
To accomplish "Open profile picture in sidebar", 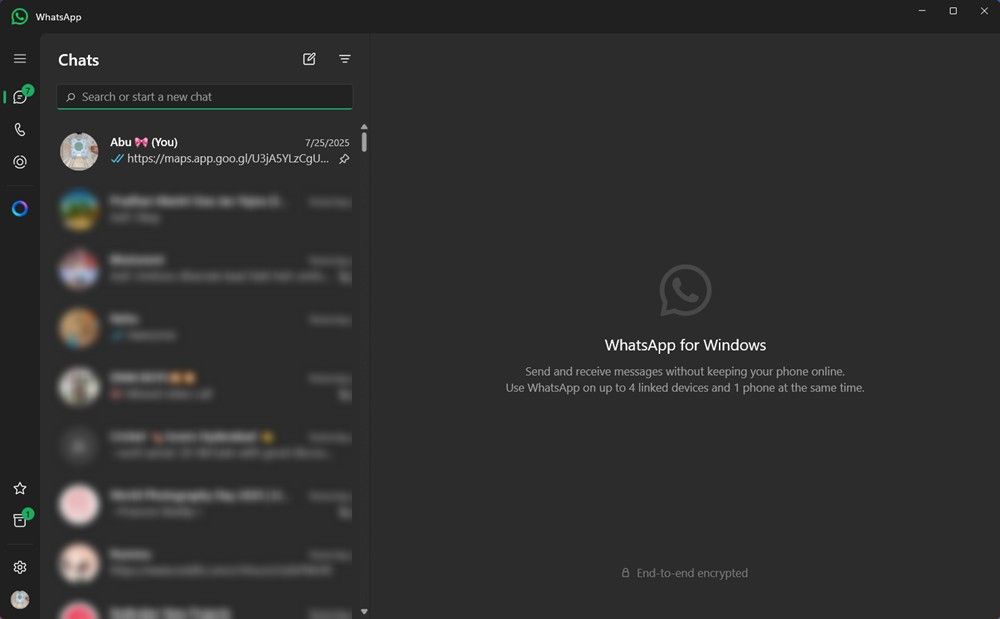I will [20, 600].
